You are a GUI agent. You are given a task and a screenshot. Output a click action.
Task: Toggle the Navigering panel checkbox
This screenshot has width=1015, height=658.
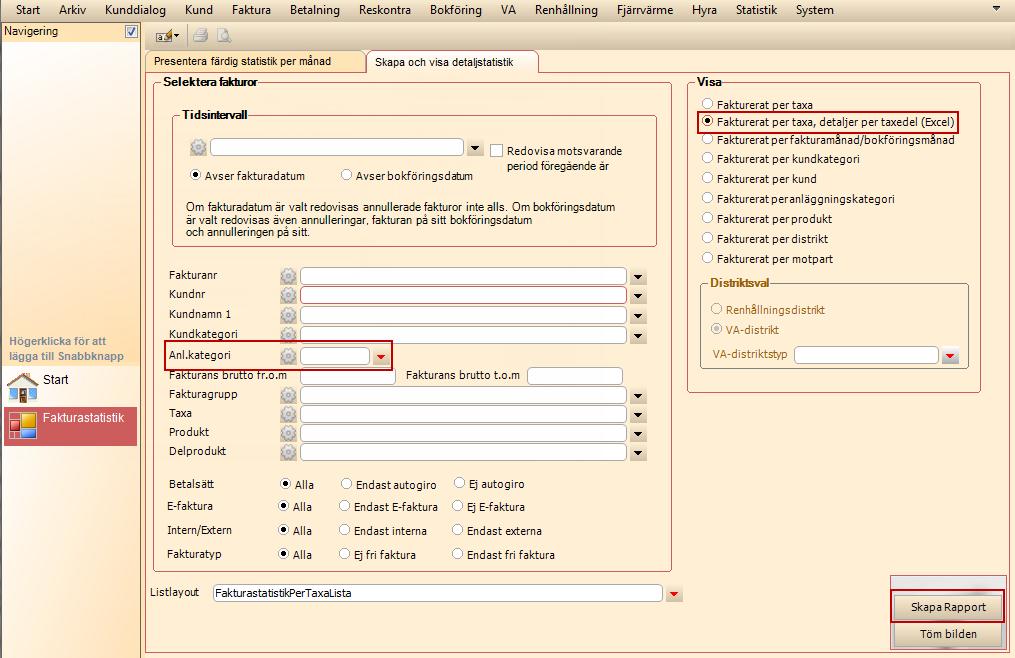(x=131, y=31)
